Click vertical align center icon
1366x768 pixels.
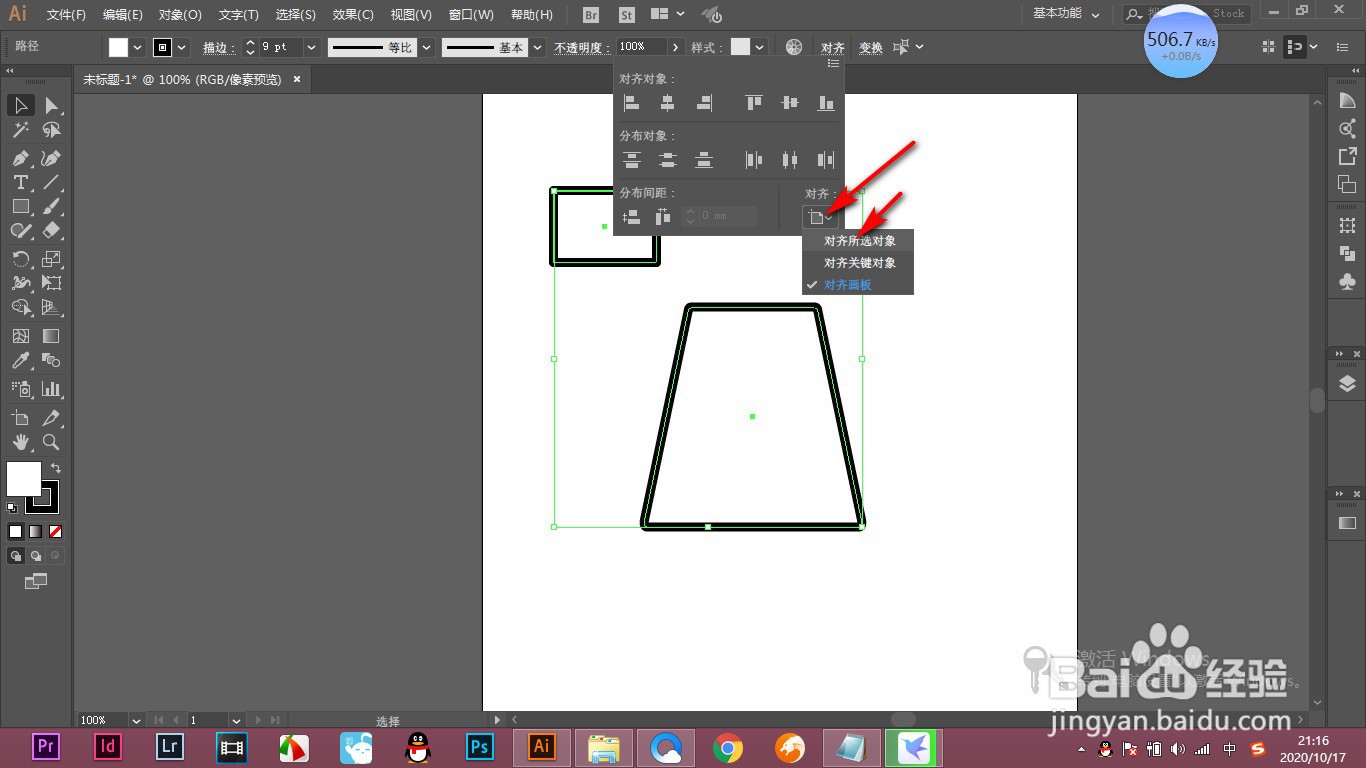pyautogui.click(x=790, y=102)
